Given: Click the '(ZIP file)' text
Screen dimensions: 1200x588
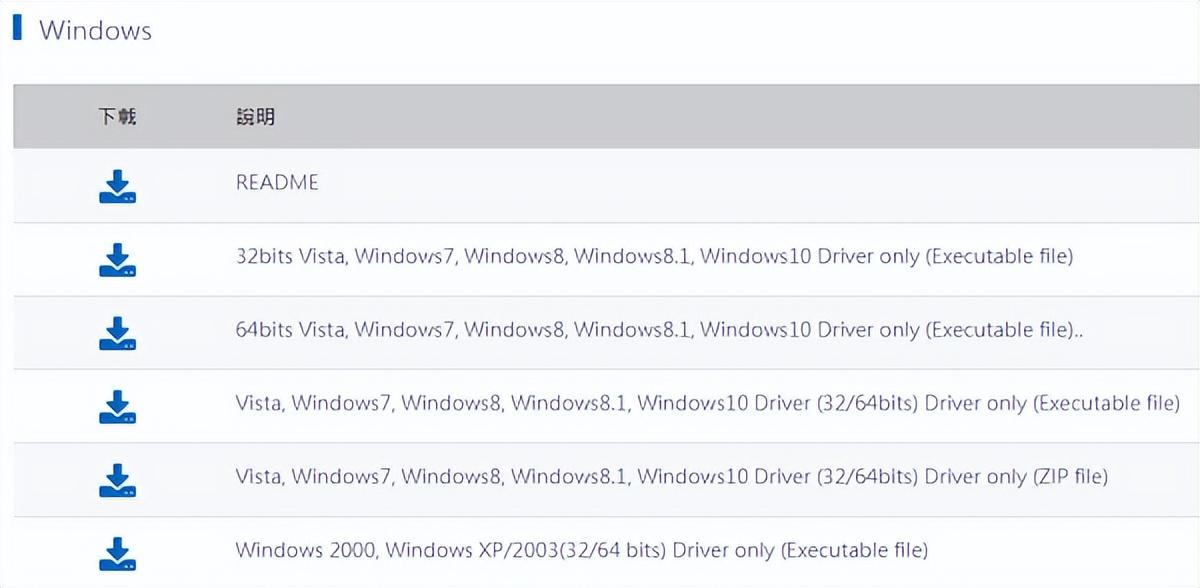Looking at the screenshot, I should 1070,477.
